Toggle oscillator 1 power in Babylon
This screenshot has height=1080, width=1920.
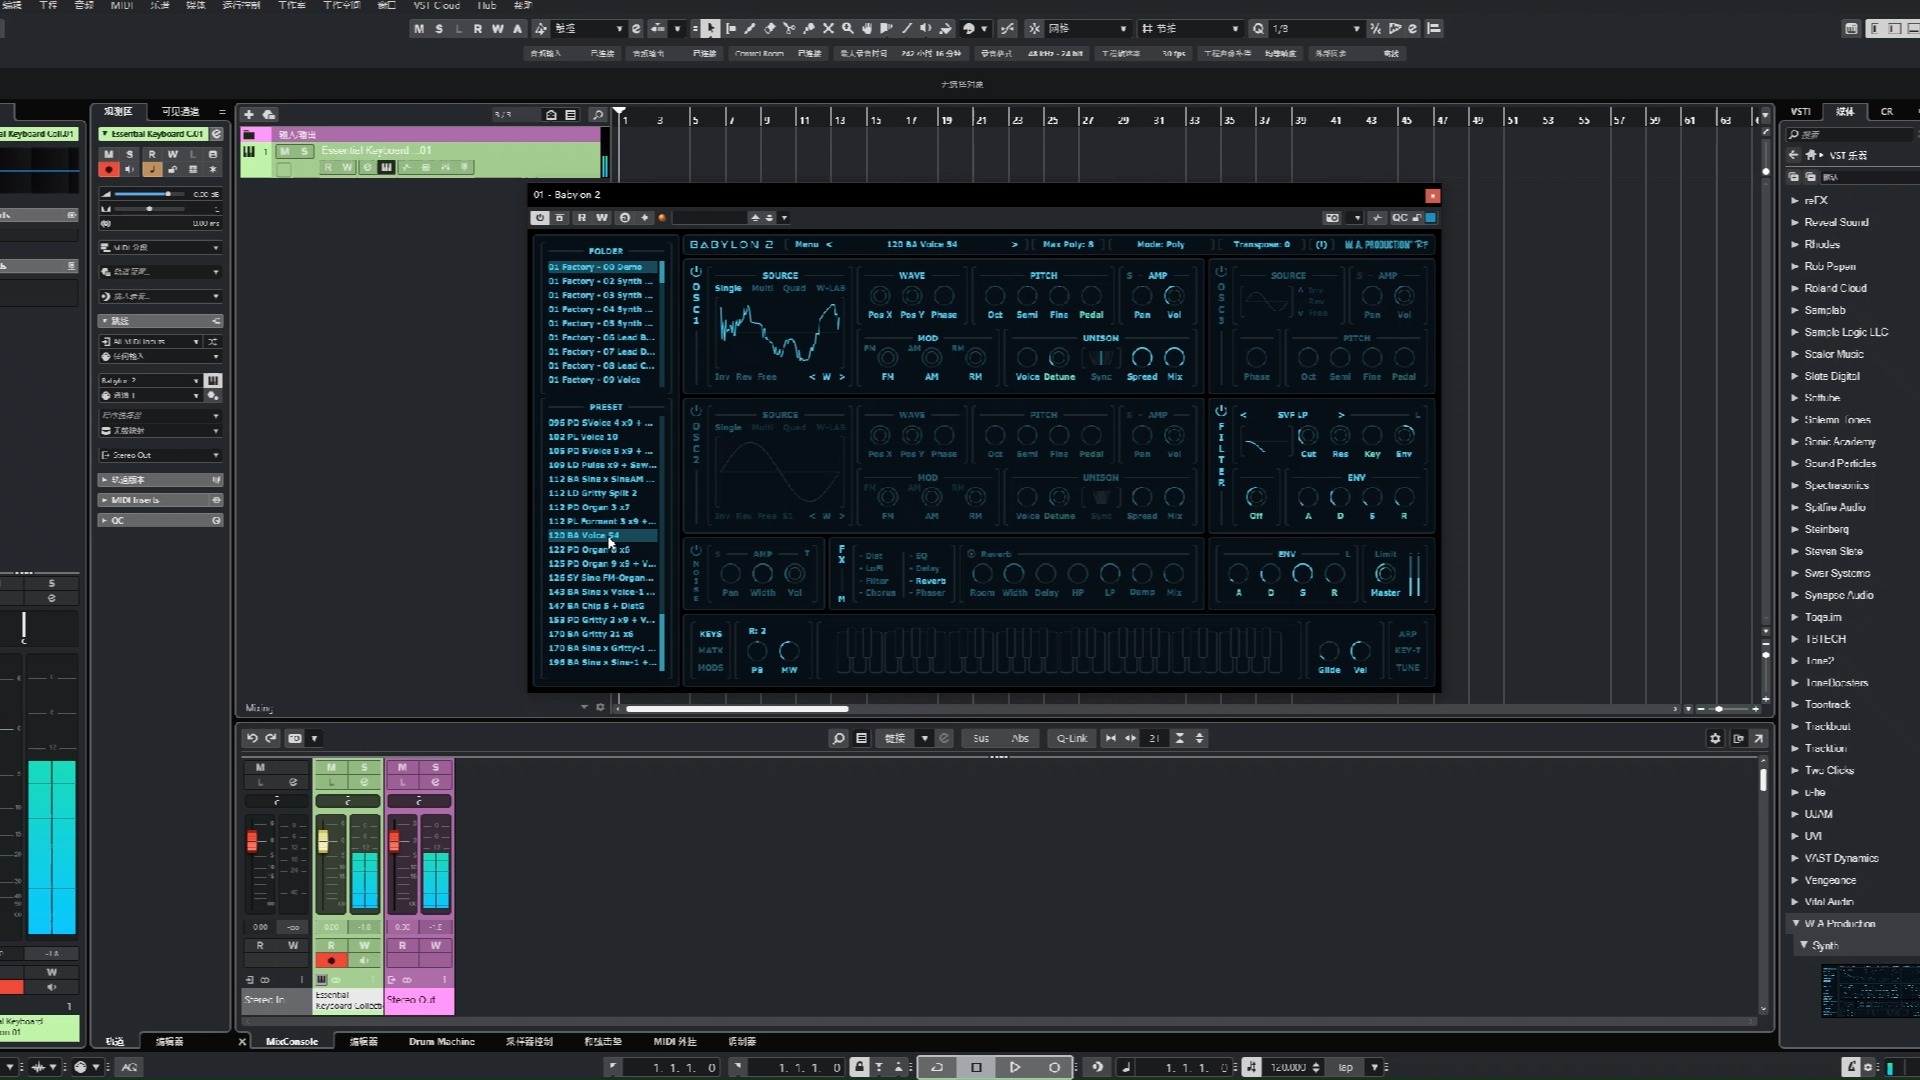(x=696, y=272)
